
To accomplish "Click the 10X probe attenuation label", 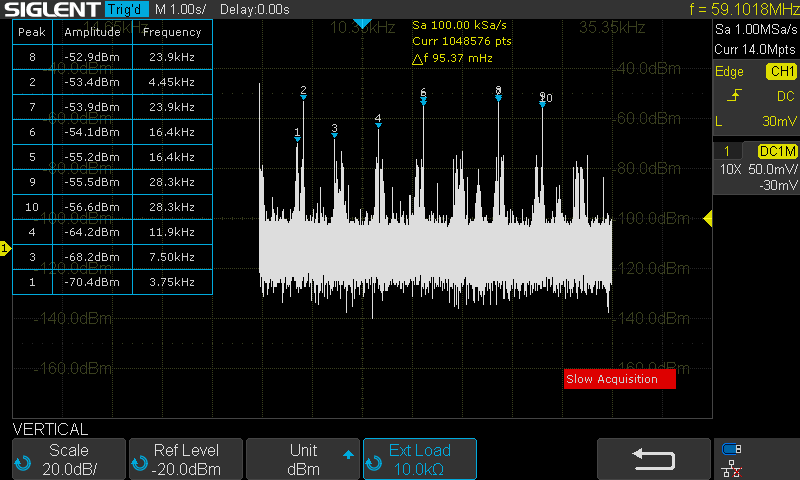I will 730,169.
